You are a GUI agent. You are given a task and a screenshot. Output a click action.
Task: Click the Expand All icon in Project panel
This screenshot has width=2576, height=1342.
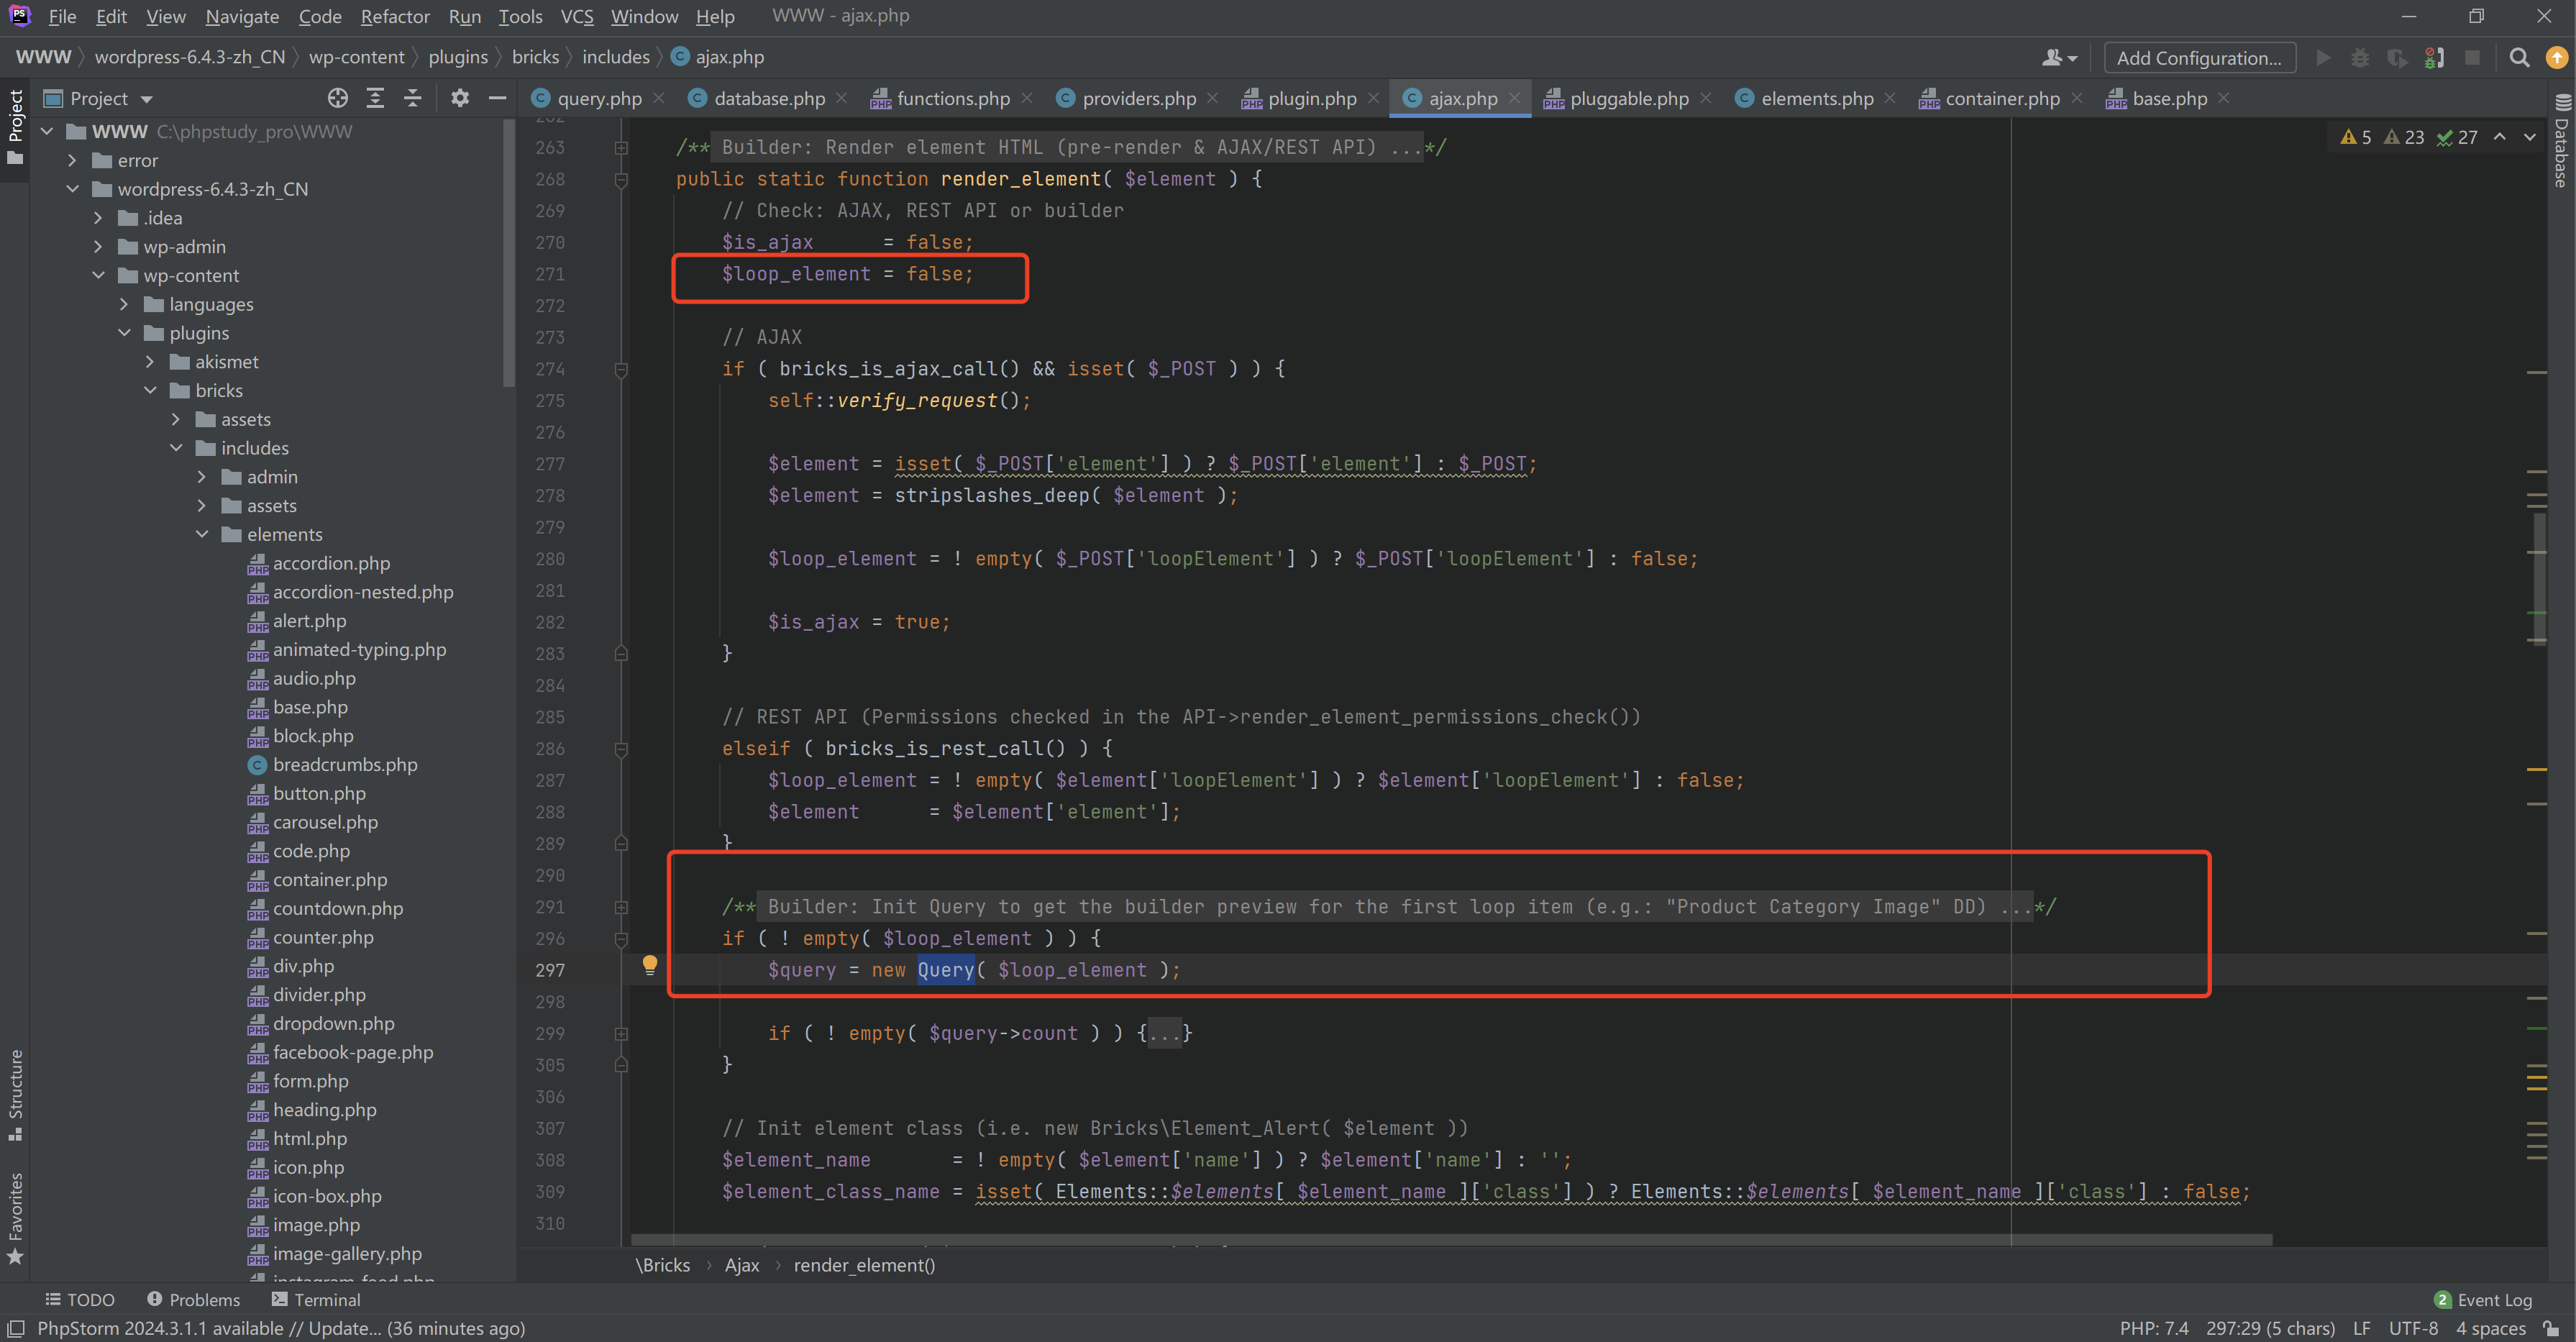[x=375, y=98]
